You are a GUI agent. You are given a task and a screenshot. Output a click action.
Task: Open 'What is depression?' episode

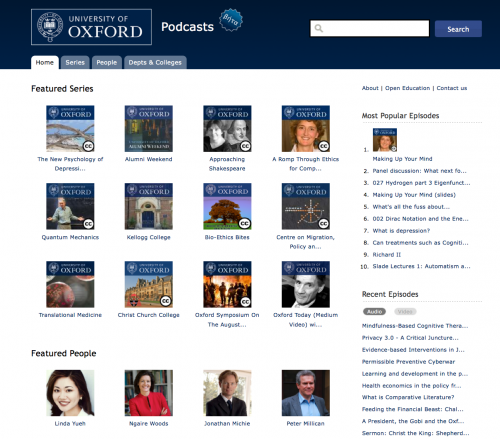pos(401,231)
